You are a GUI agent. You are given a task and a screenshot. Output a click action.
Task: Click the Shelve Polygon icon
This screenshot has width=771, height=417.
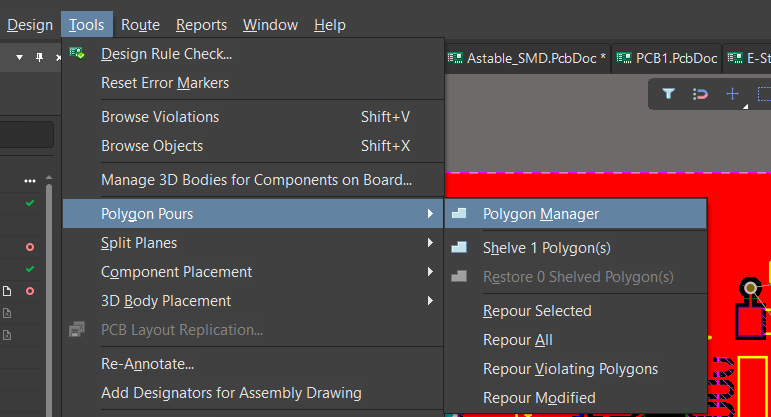(x=459, y=247)
